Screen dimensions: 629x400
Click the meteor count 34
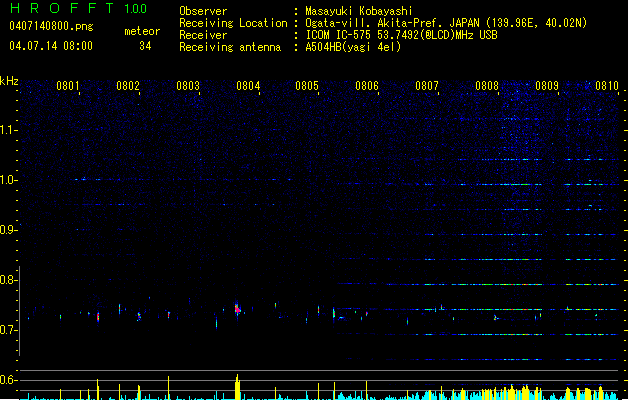(145, 46)
